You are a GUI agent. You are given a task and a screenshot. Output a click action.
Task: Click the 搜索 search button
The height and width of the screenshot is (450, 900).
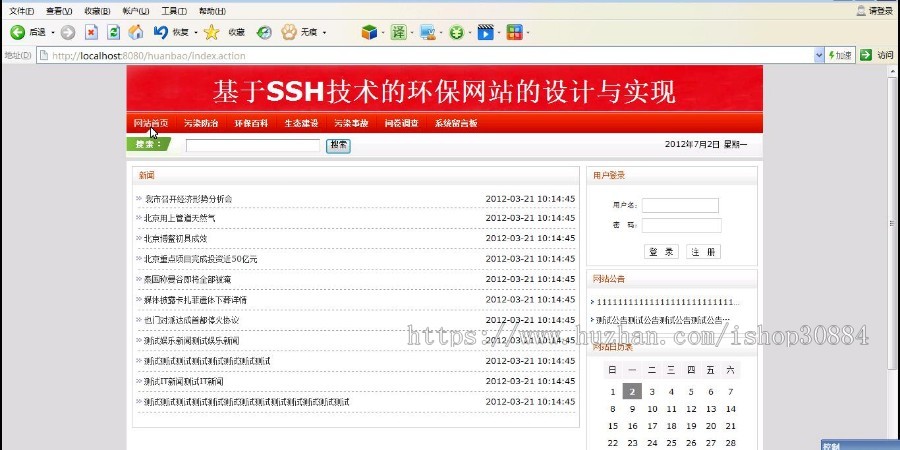[339, 146]
